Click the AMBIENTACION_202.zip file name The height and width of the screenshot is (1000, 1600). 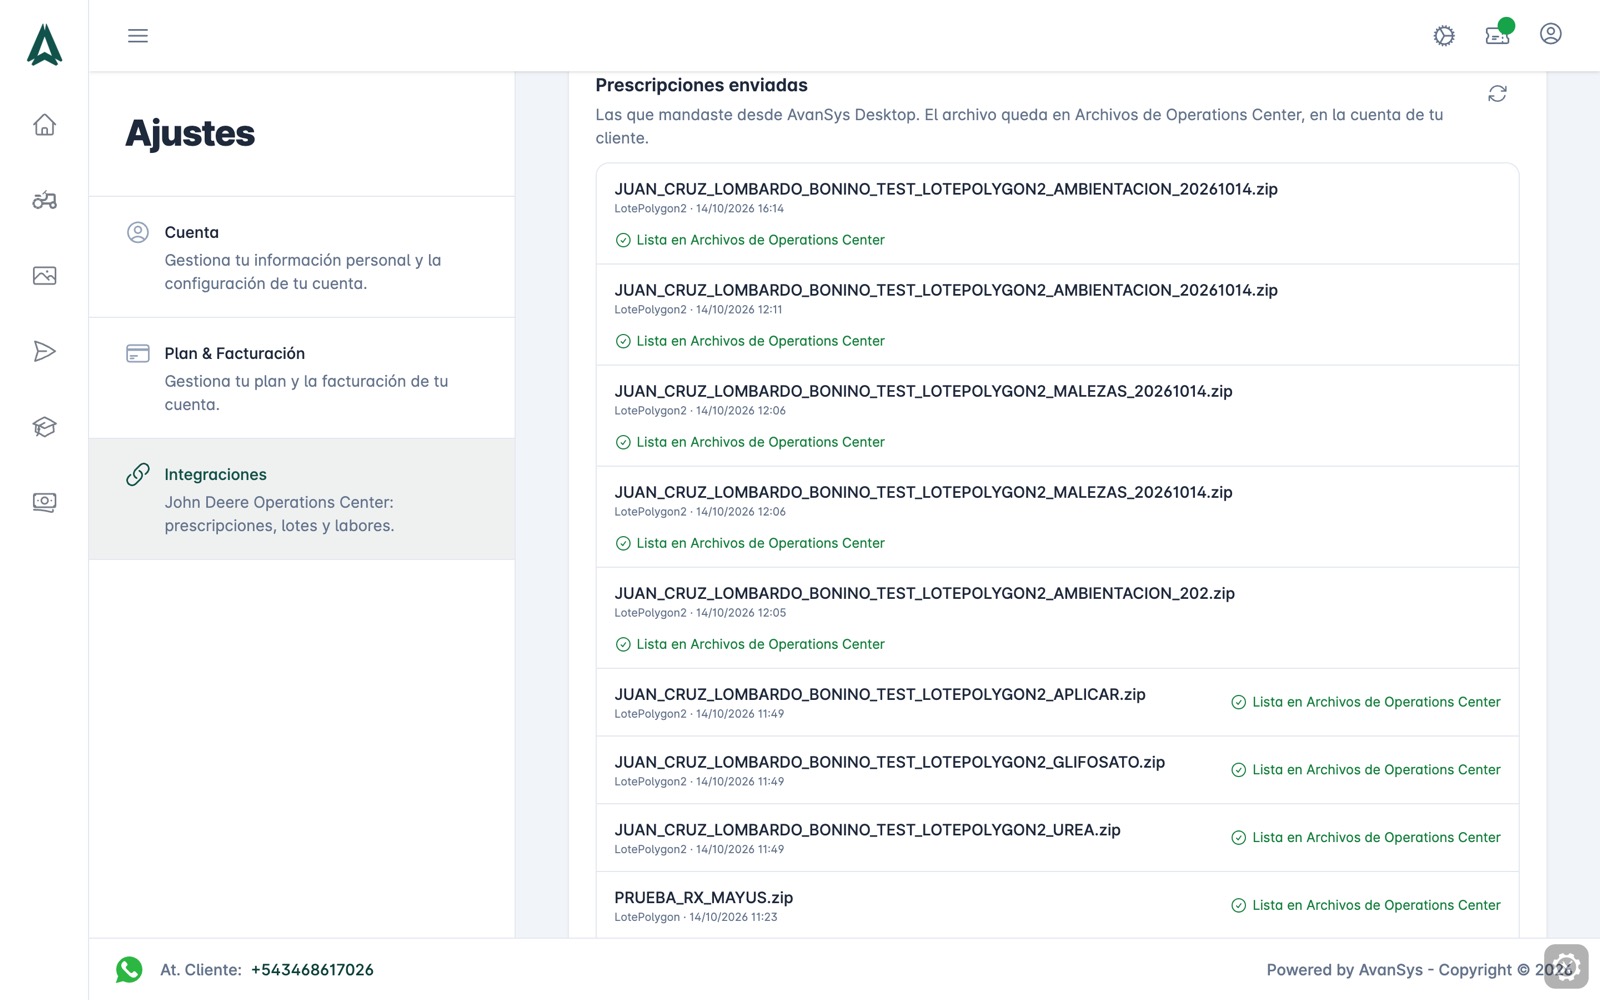(x=924, y=593)
